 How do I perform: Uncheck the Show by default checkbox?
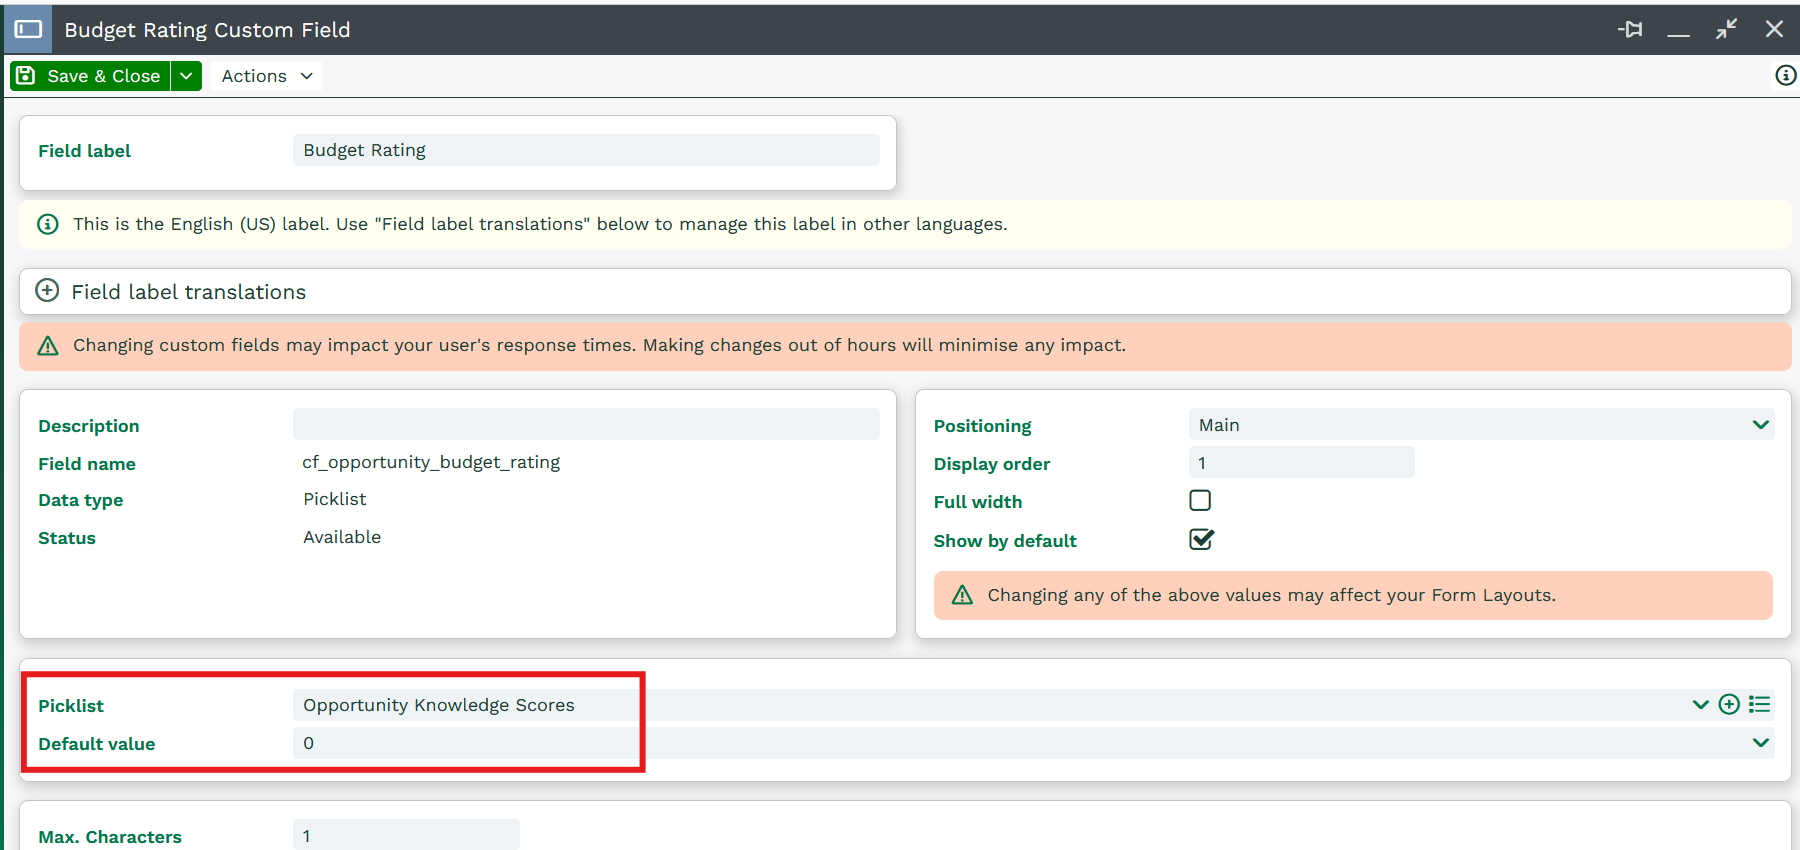click(x=1200, y=540)
